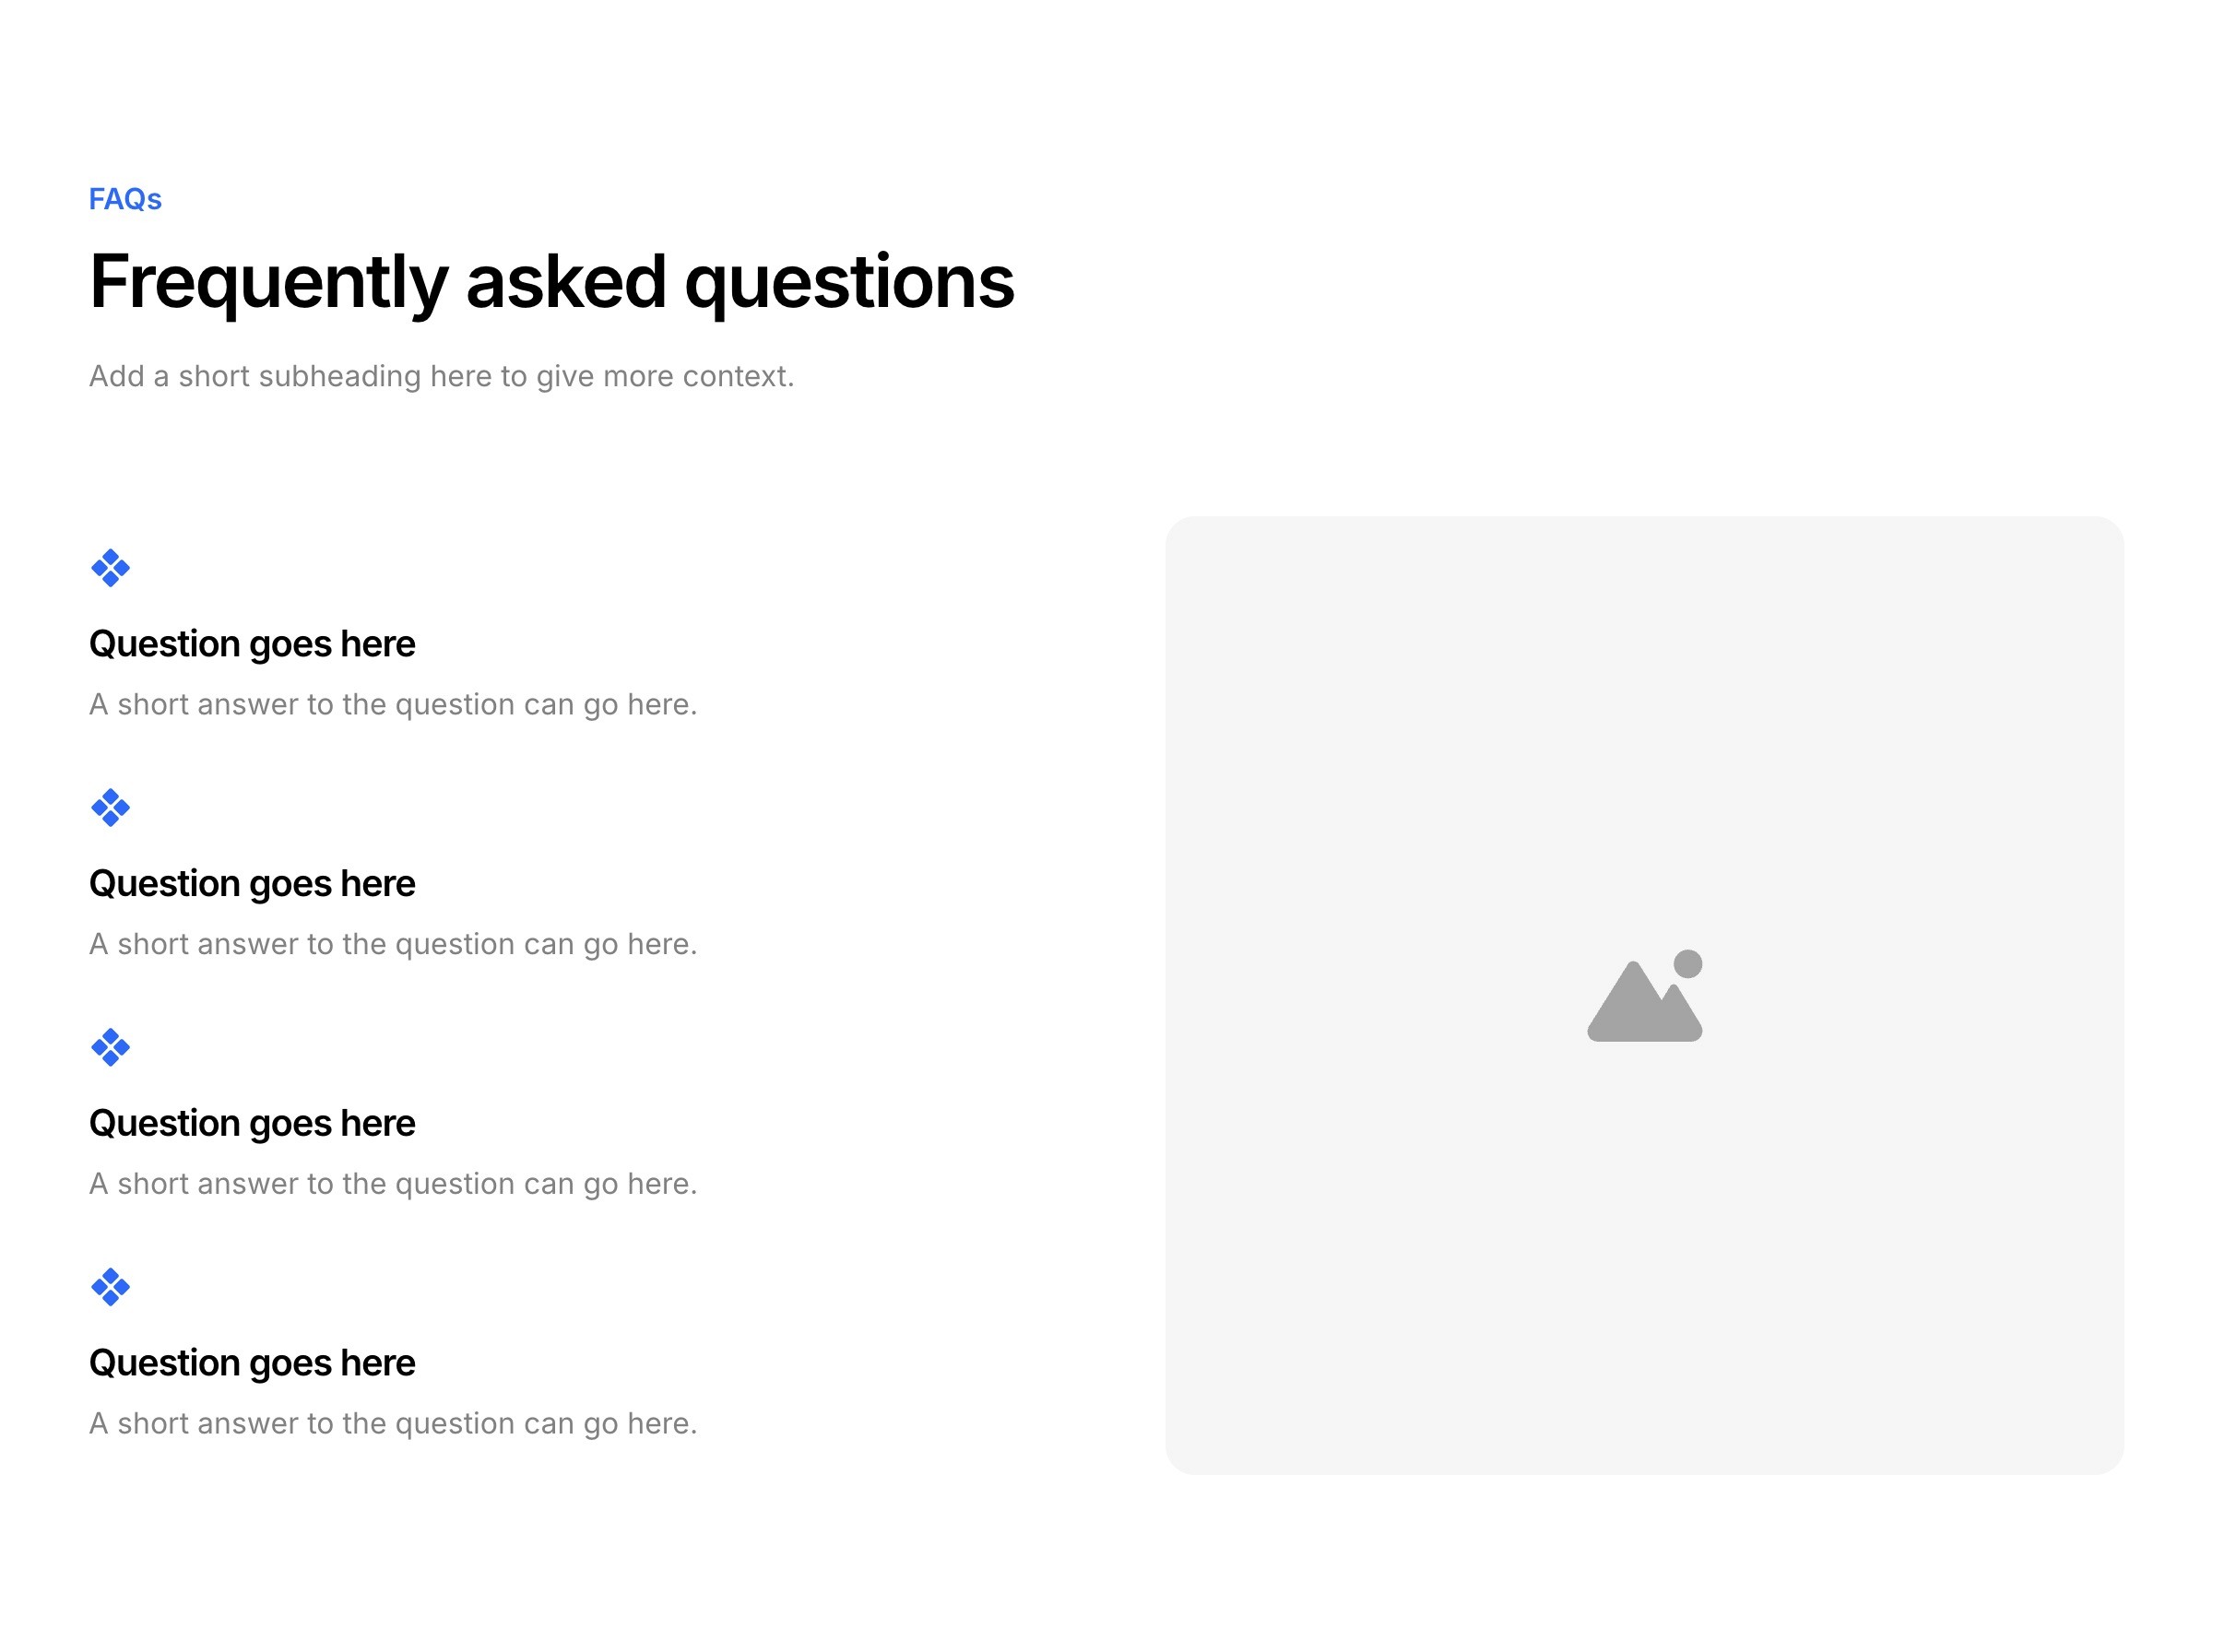Open the fourth Question goes here title
Viewport: 2213px width, 1652px height.
[x=252, y=1364]
